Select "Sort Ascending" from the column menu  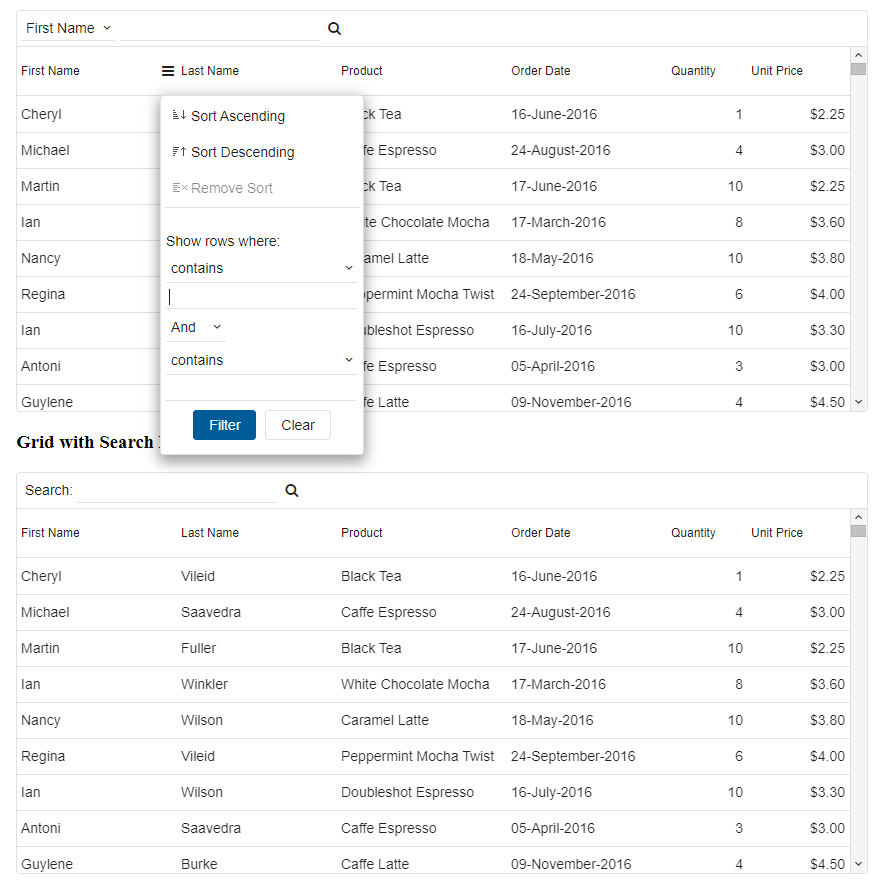[x=241, y=116]
